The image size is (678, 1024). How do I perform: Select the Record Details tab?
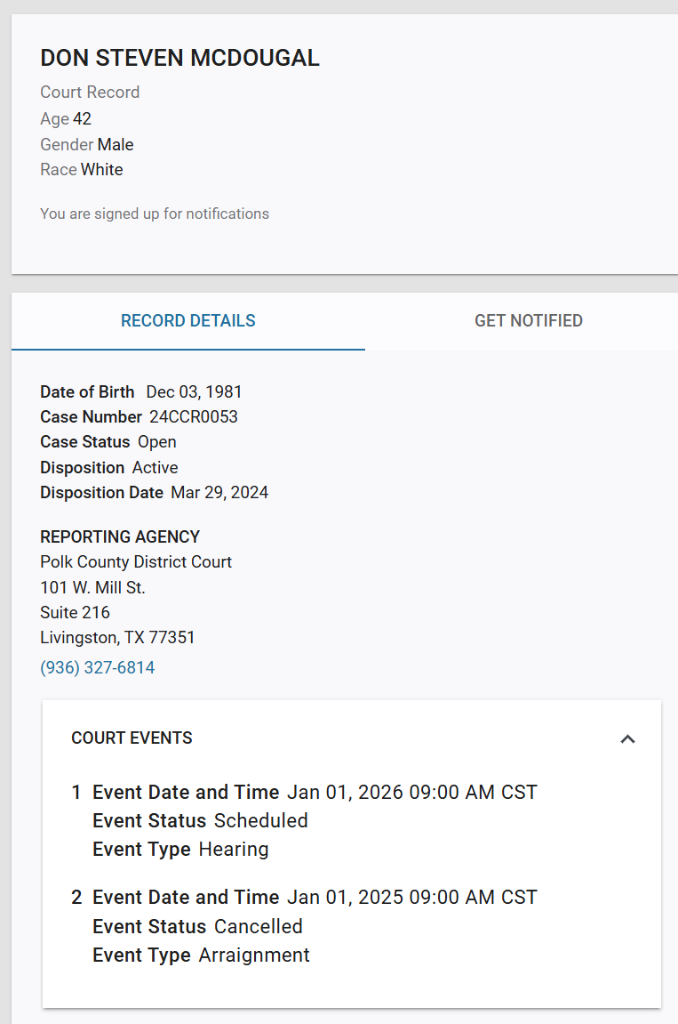(188, 321)
